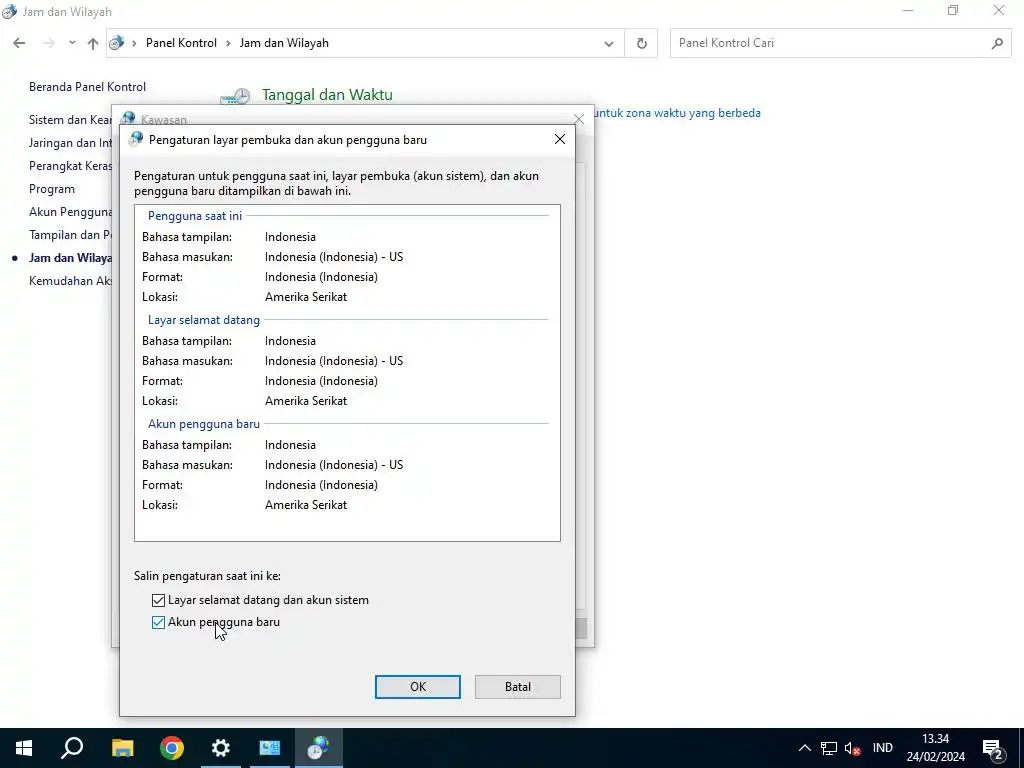
Task: Open Windows Start menu
Action: (24, 748)
